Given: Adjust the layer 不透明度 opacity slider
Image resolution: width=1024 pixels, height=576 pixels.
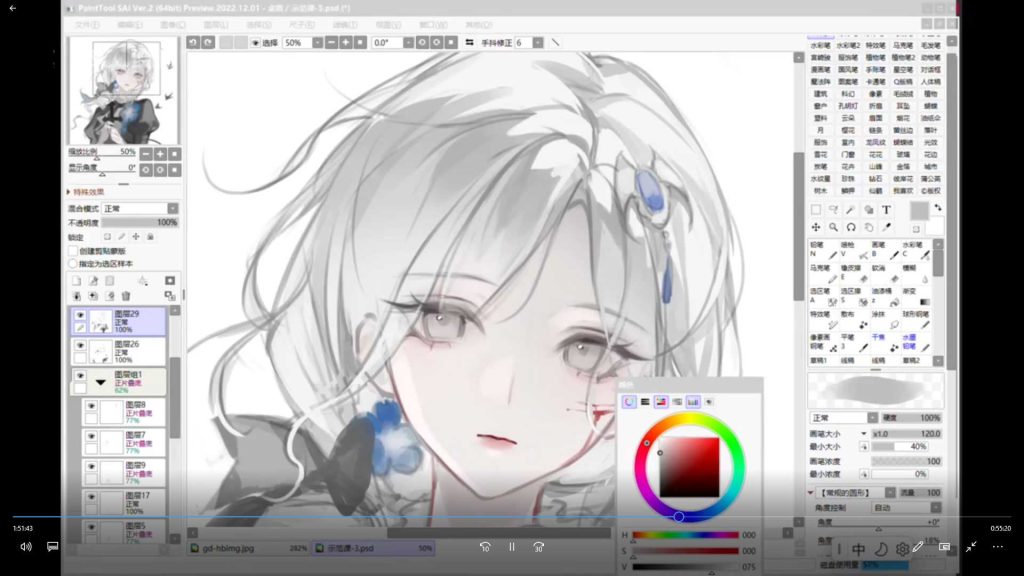Looking at the screenshot, I should (140, 223).
